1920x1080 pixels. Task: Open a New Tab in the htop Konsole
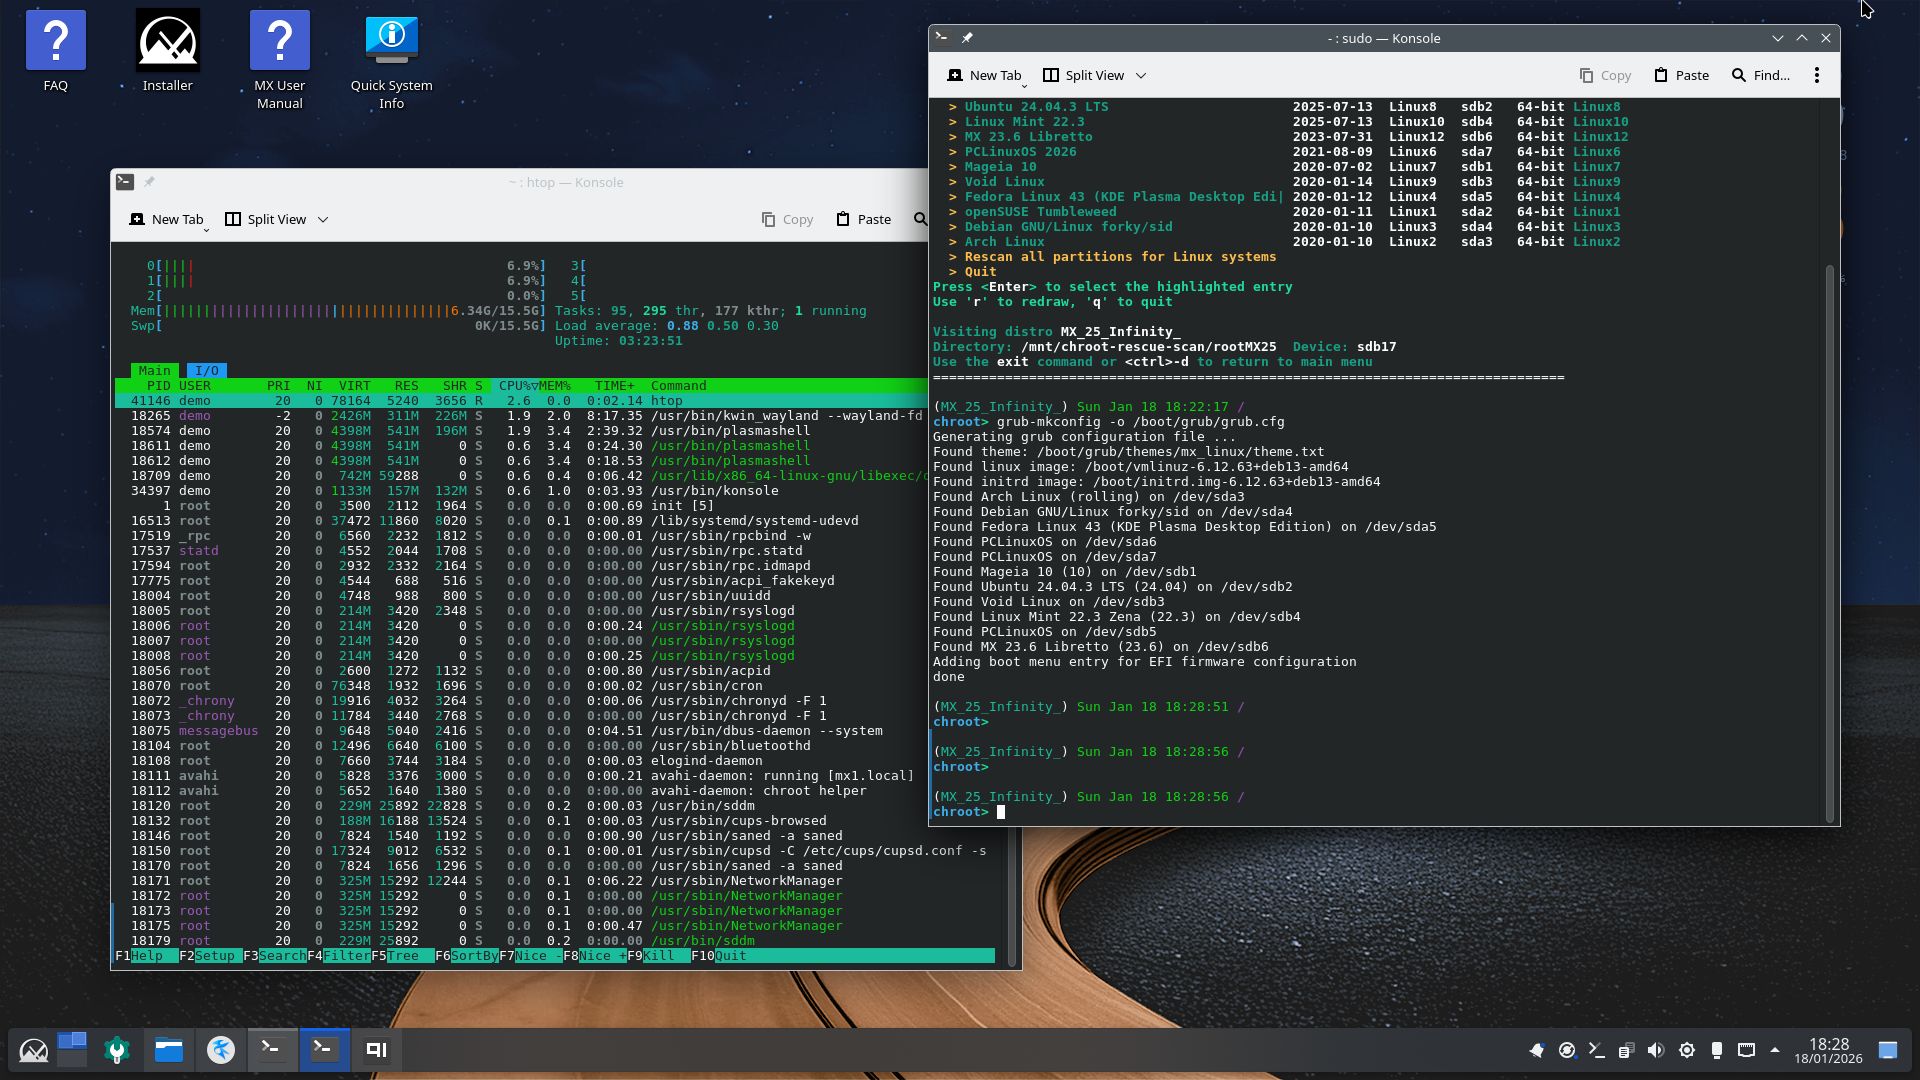click(x=167, y=219)
